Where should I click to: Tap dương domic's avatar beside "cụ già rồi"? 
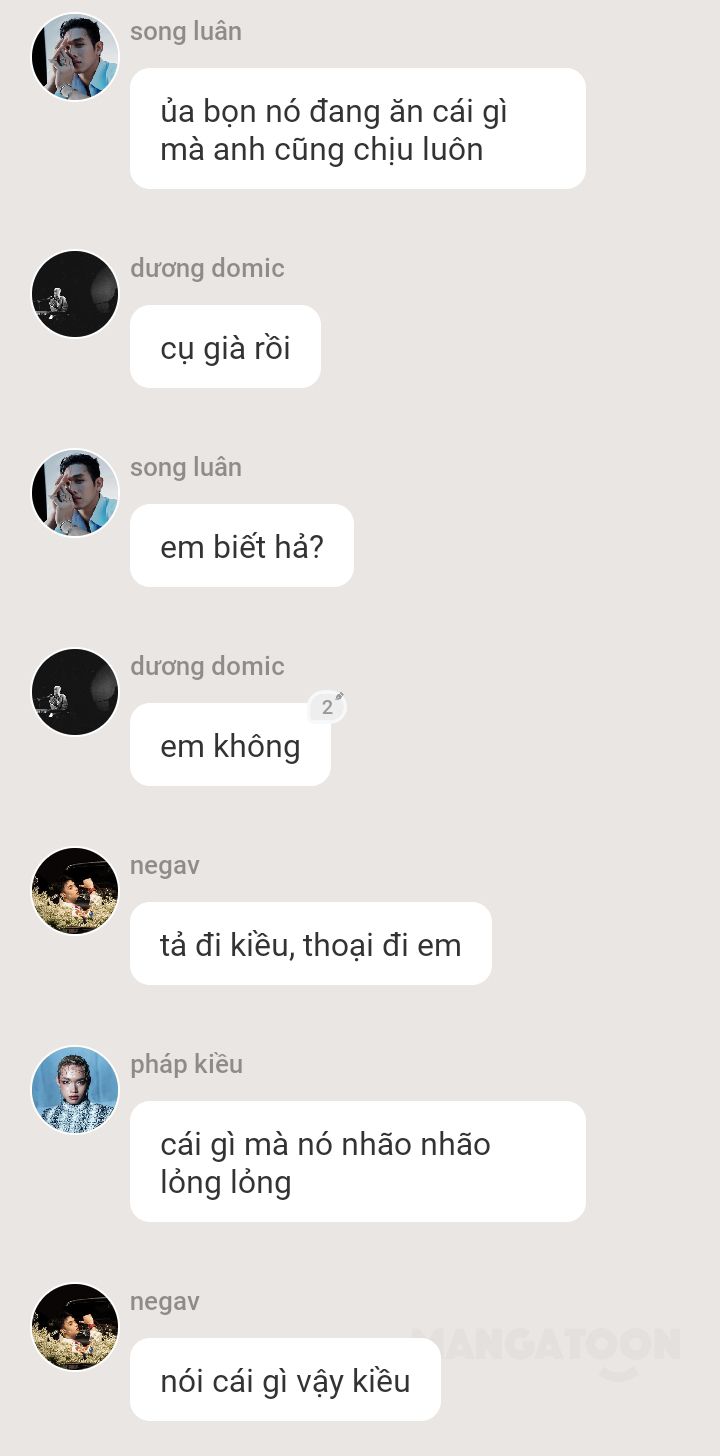tap(75, 294)
